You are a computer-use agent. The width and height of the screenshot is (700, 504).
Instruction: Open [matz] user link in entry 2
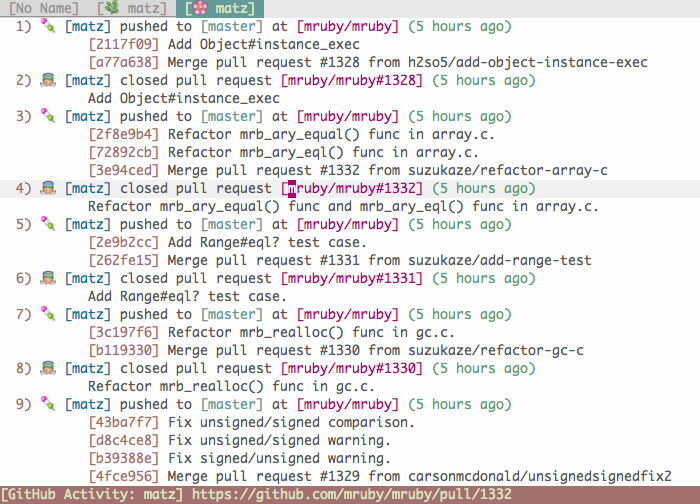88,80
